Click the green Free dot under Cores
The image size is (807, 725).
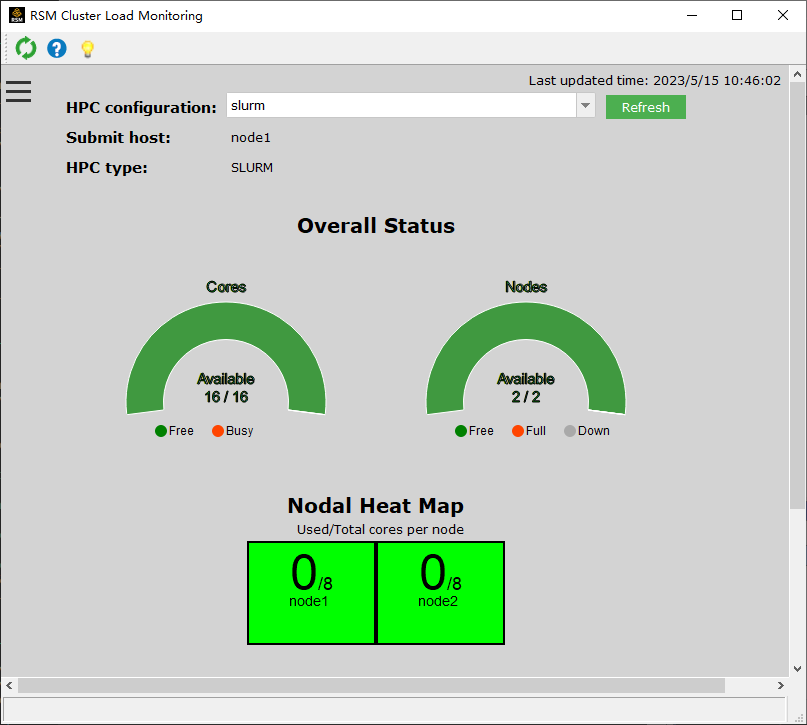pyautogui.click(x=161, y=431)
